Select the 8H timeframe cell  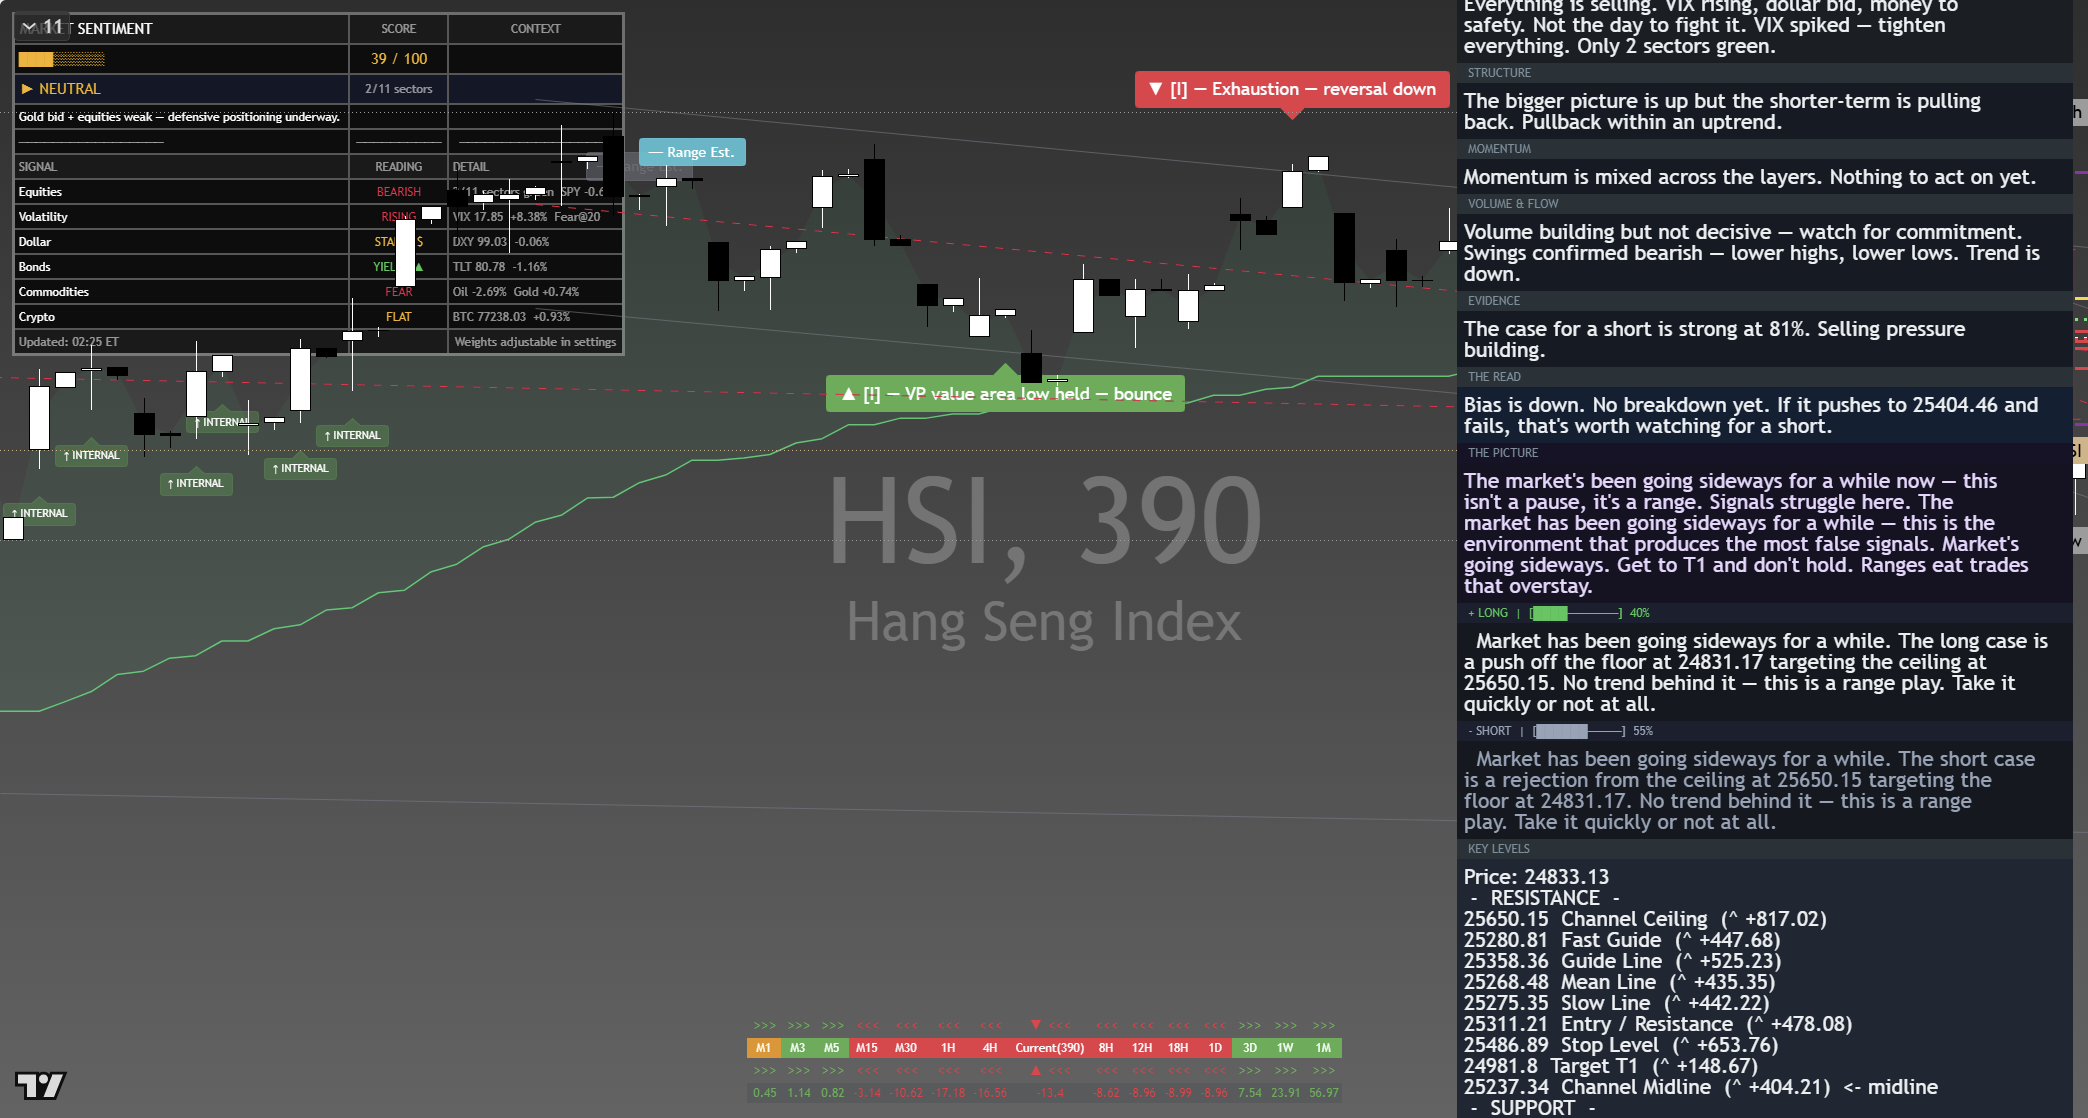click(x=1106, y=1048)
